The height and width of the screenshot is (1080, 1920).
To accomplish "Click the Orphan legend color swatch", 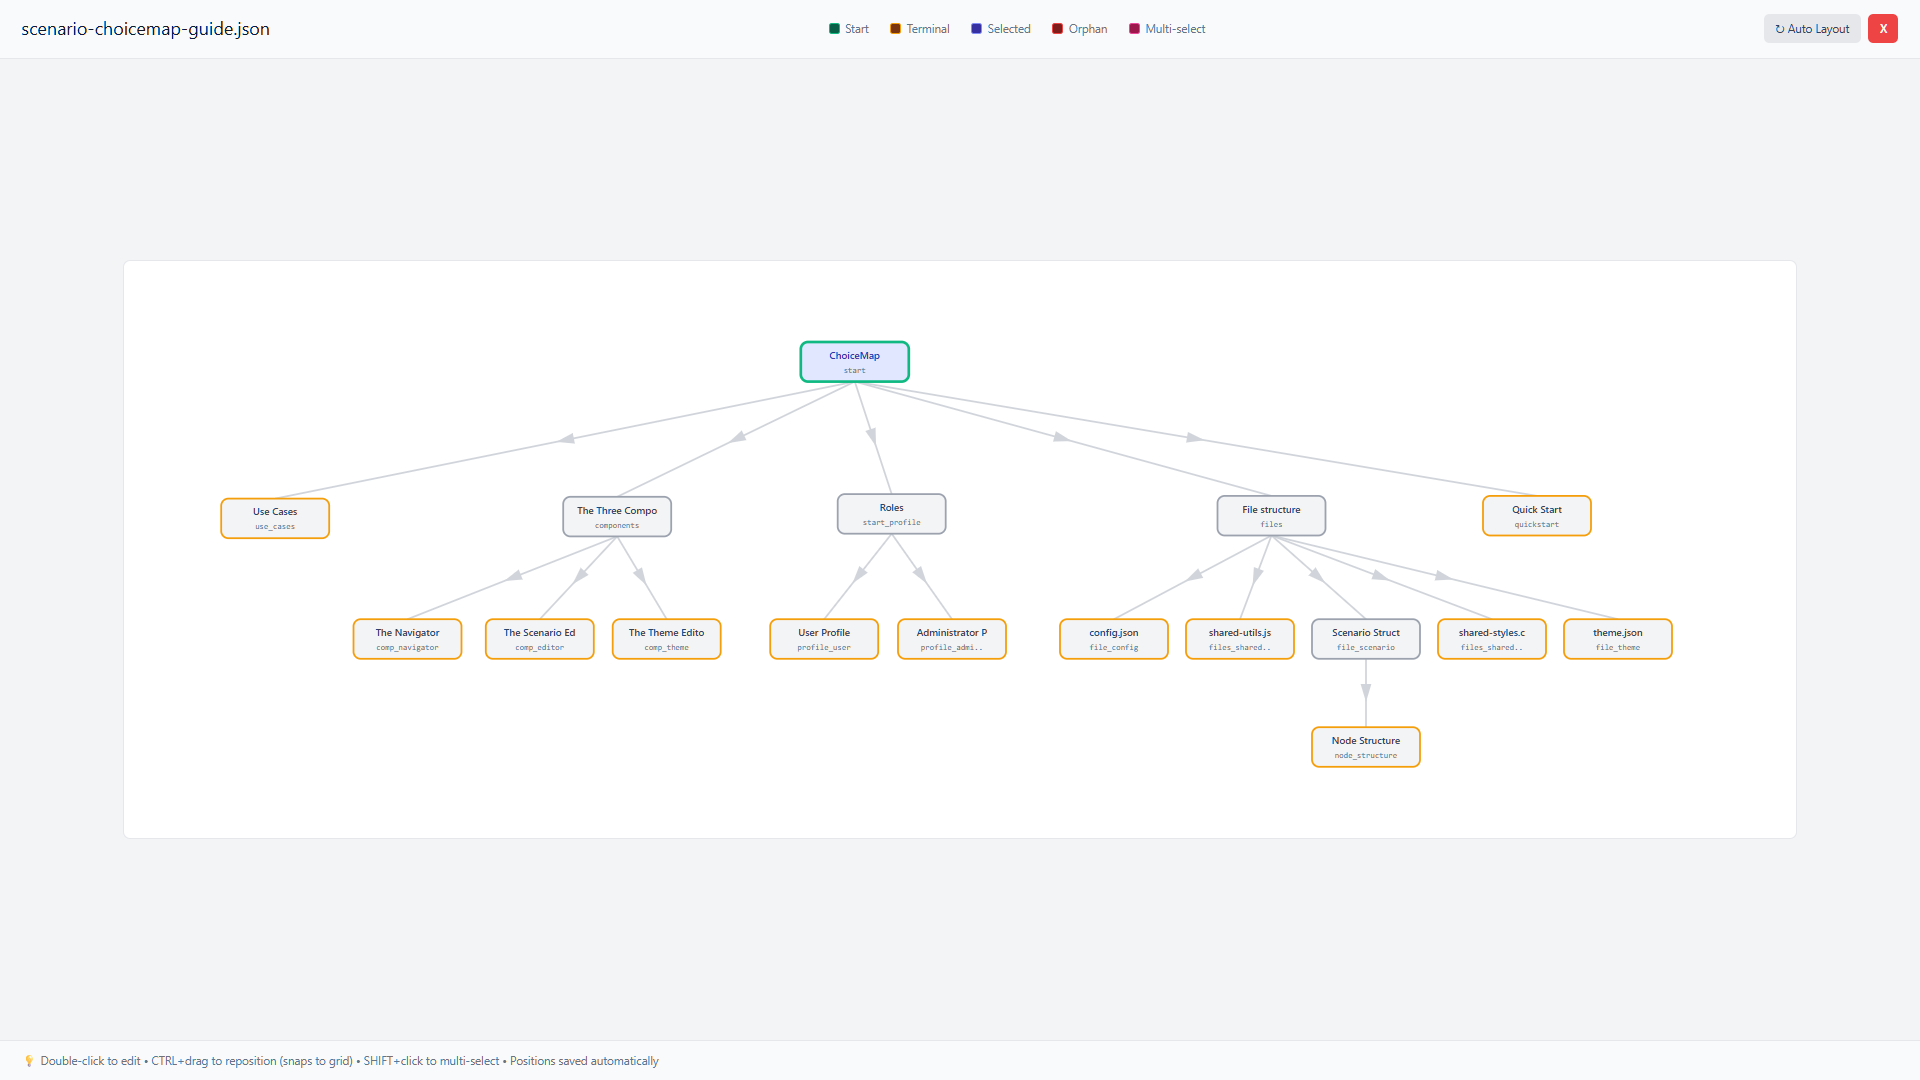I will pos(1057,29).
